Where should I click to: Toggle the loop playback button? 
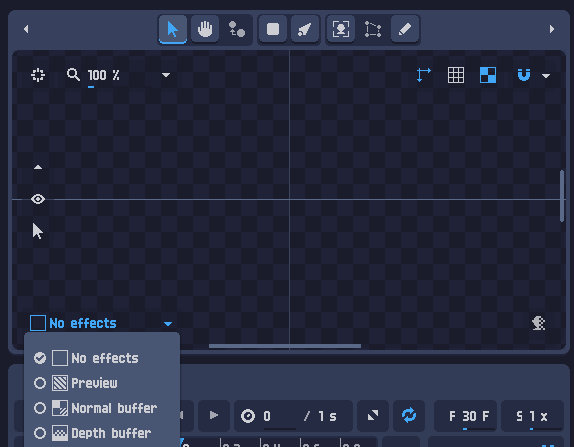point(409,416)
